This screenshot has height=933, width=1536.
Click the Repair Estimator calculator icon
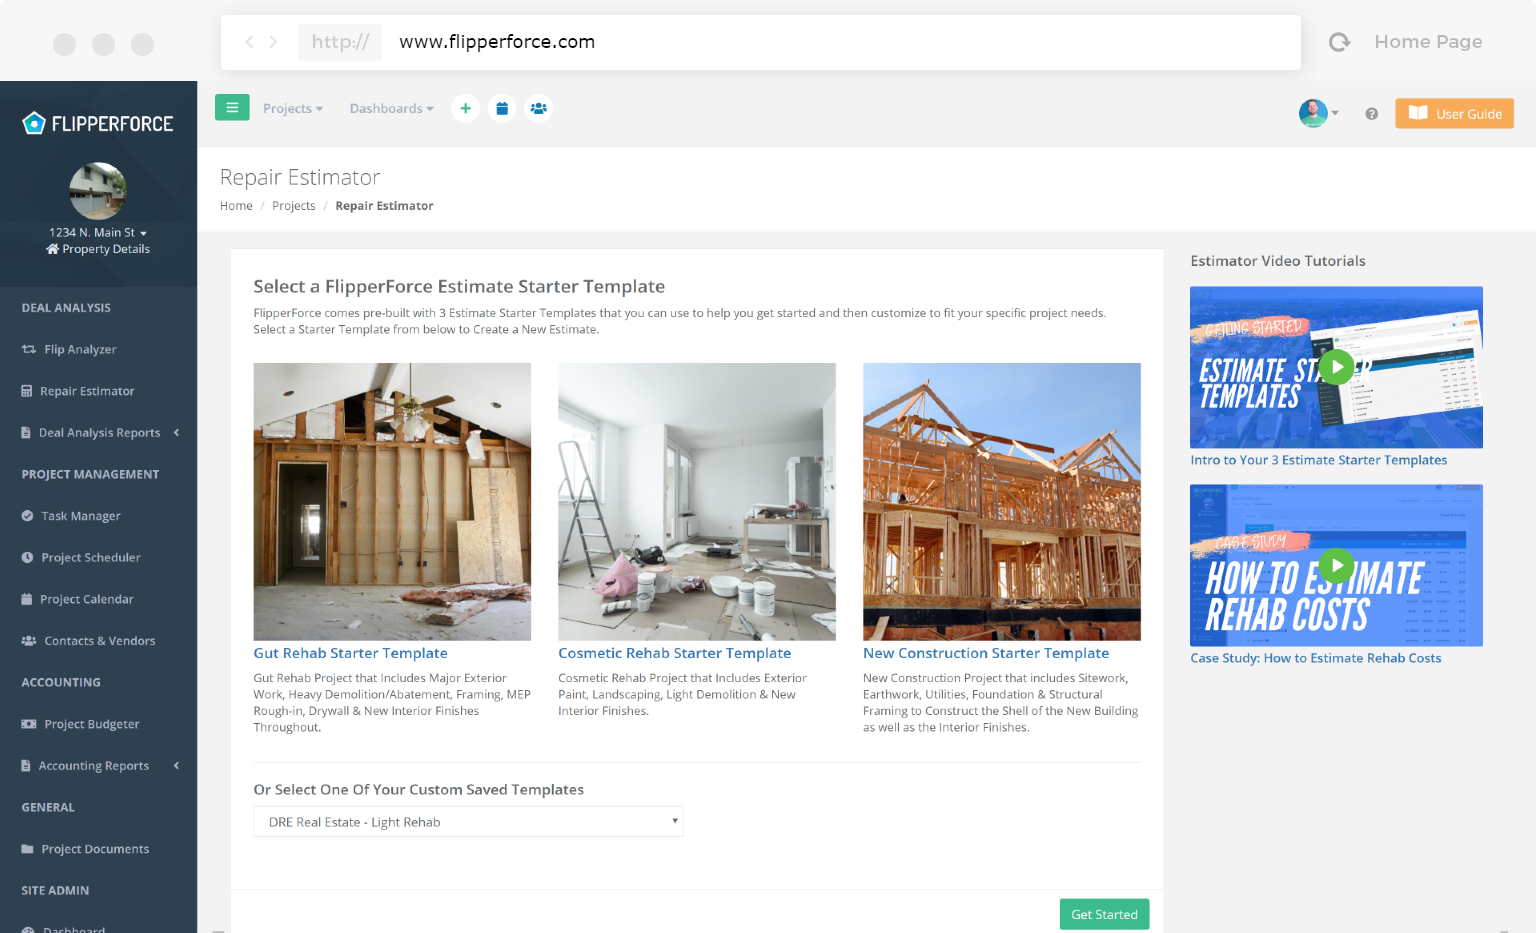(27, 391)
